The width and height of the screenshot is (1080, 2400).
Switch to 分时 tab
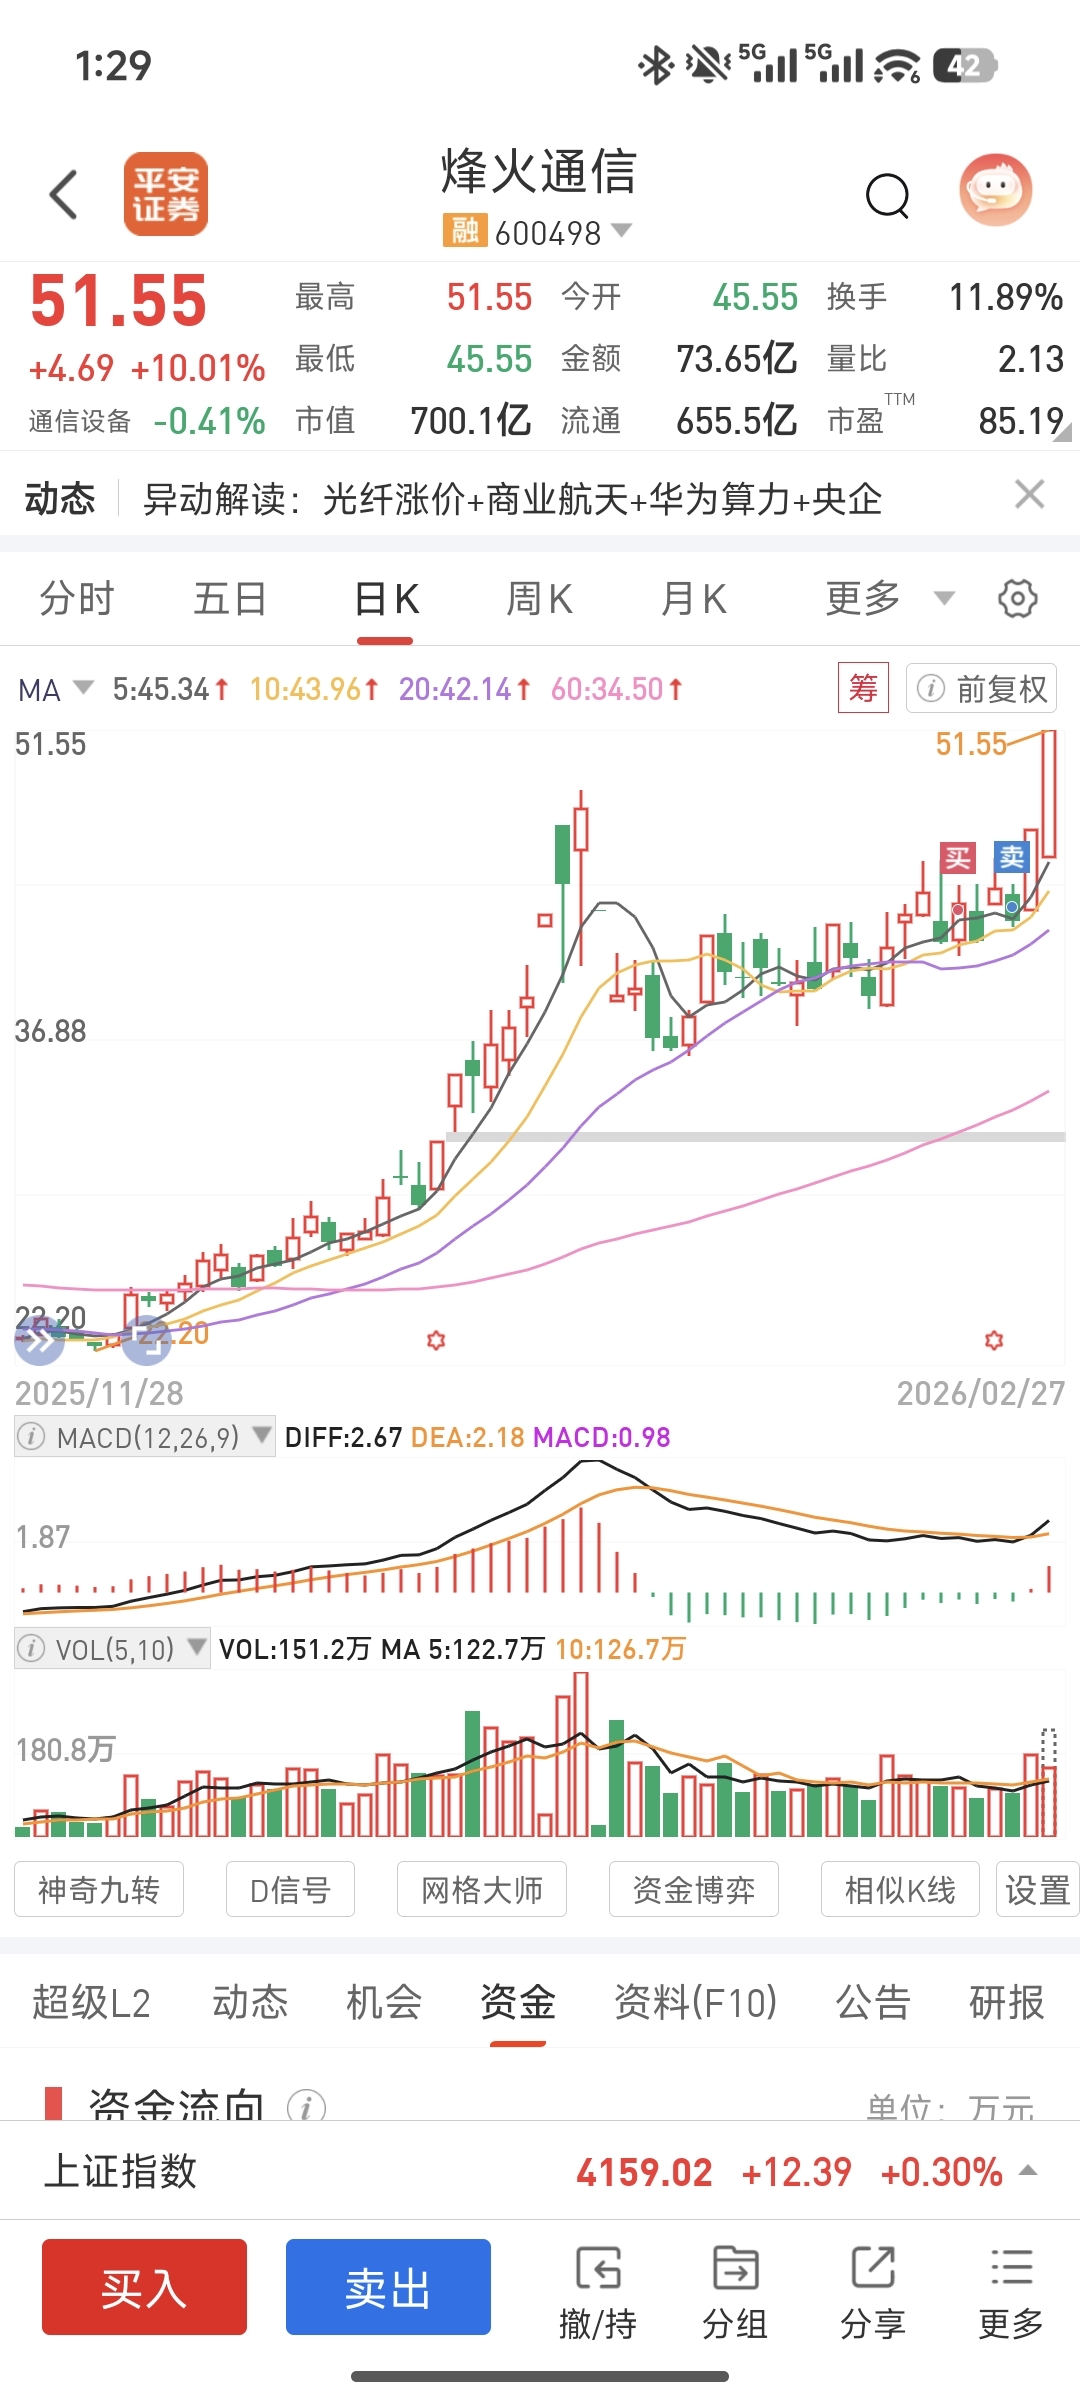click(x=77, y=599)
